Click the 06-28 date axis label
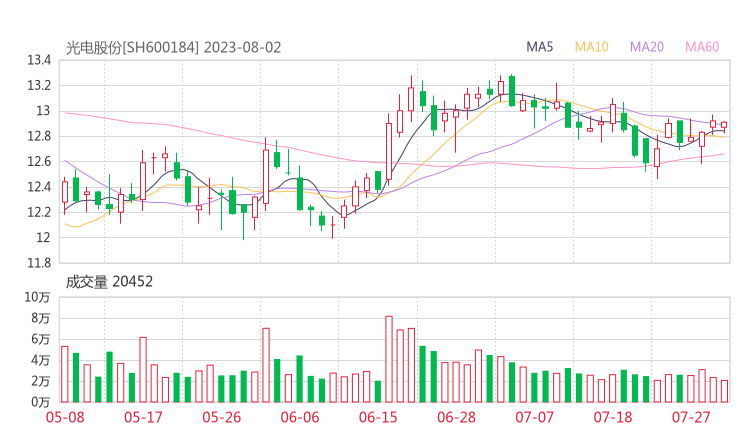 click(x=456, y=417)
